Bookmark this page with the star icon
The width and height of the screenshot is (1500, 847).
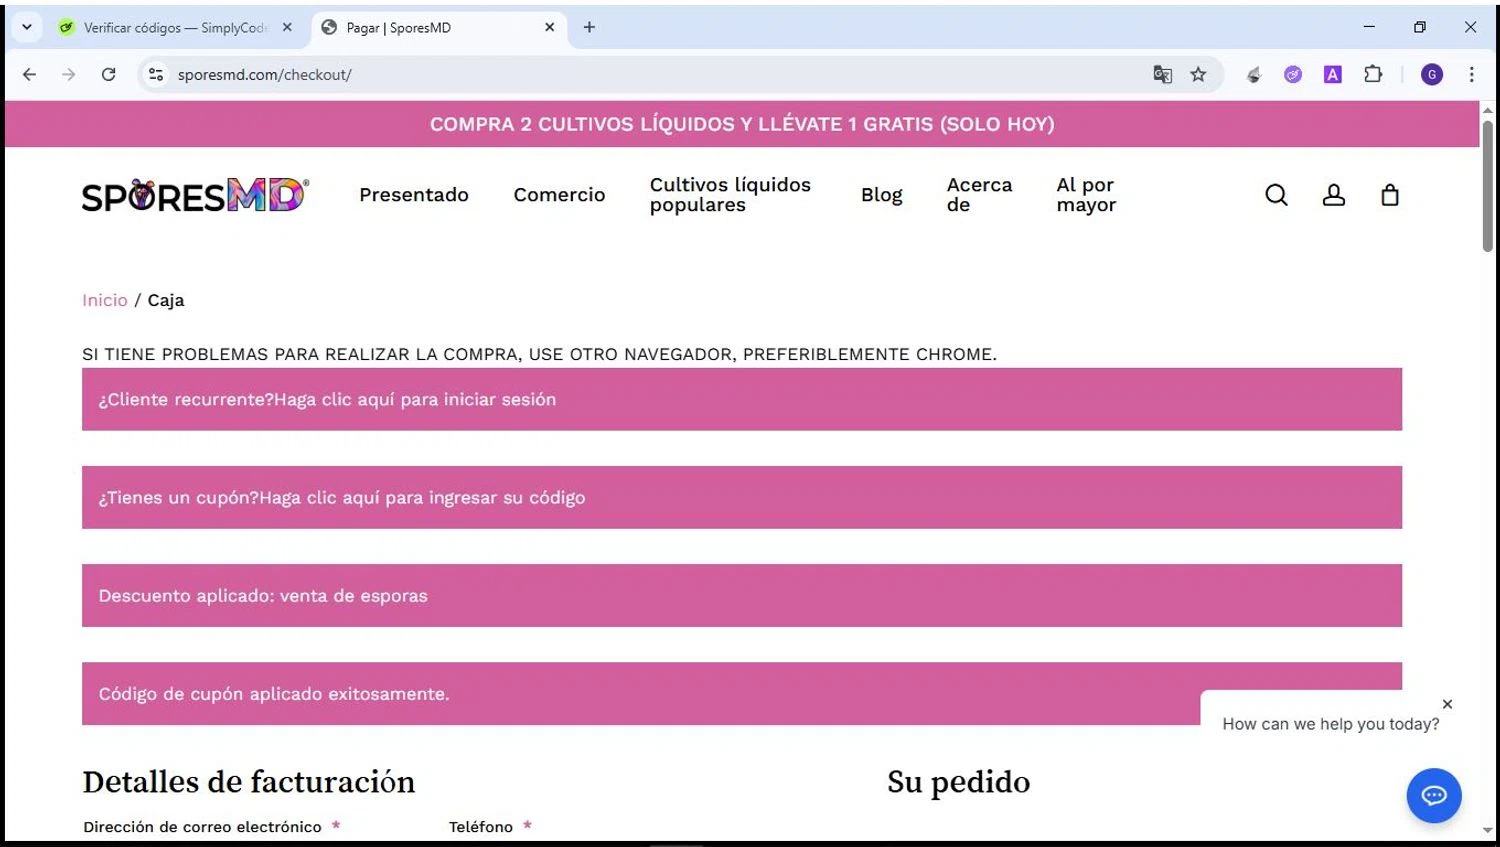[1198, 74]
